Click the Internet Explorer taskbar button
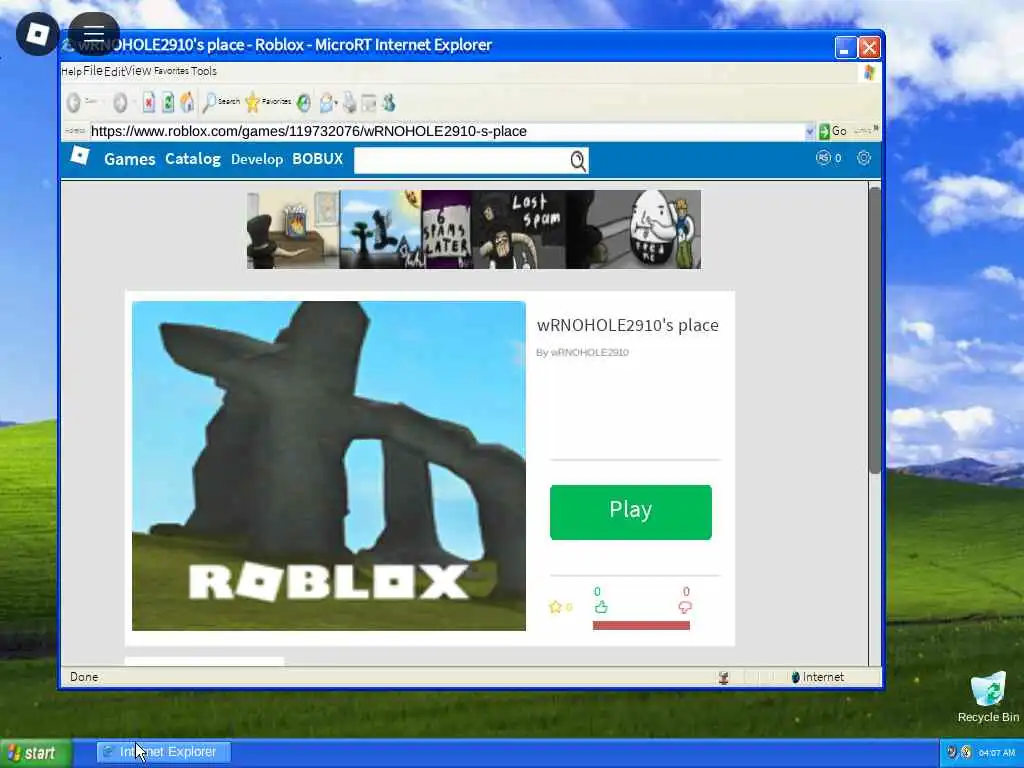 click(164, 752)
